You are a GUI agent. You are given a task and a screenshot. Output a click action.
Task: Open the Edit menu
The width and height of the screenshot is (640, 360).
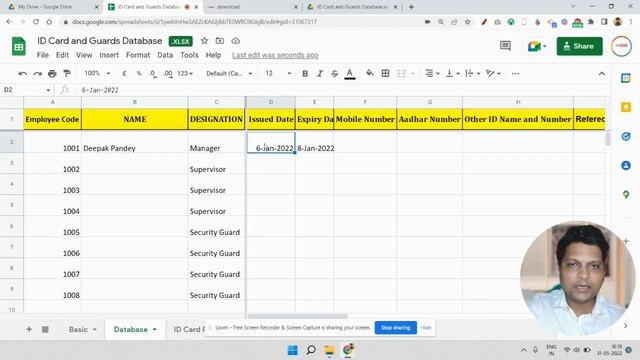point(62,55)
